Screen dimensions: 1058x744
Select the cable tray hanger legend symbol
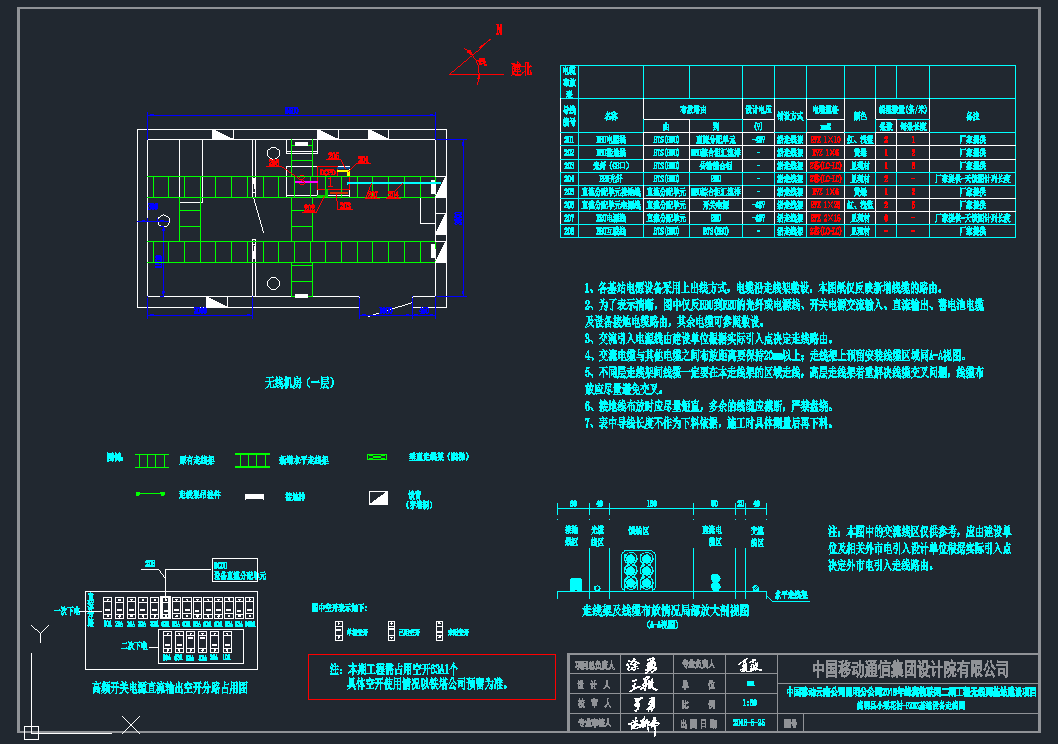[152, 494]
